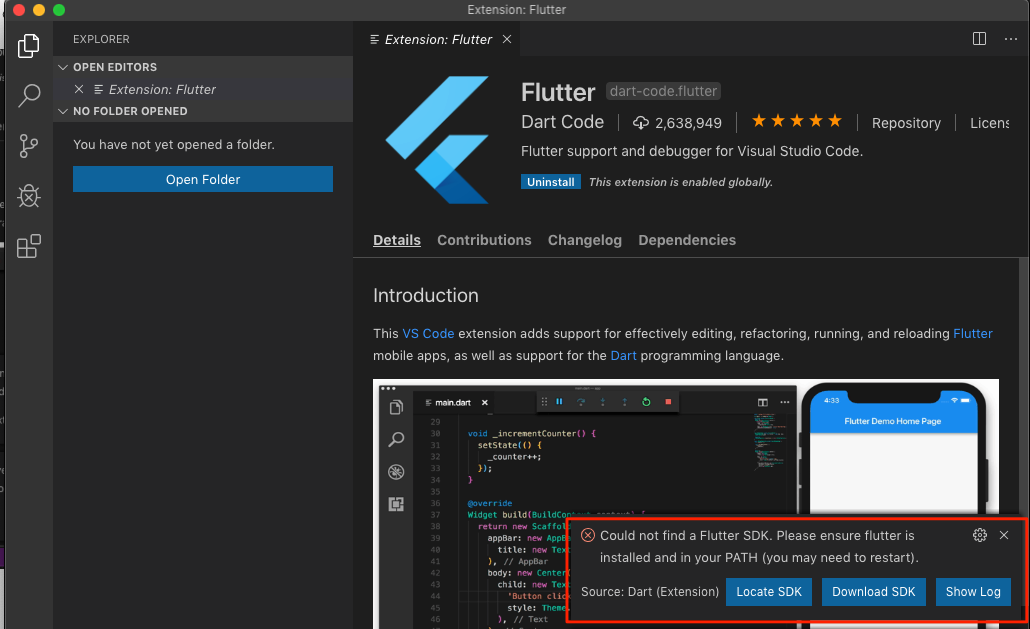Viewport: 1030px width, 629px height.
Task: Open the Debug view in activity bar
Action: pyautogui.click(x=28, y=196)
